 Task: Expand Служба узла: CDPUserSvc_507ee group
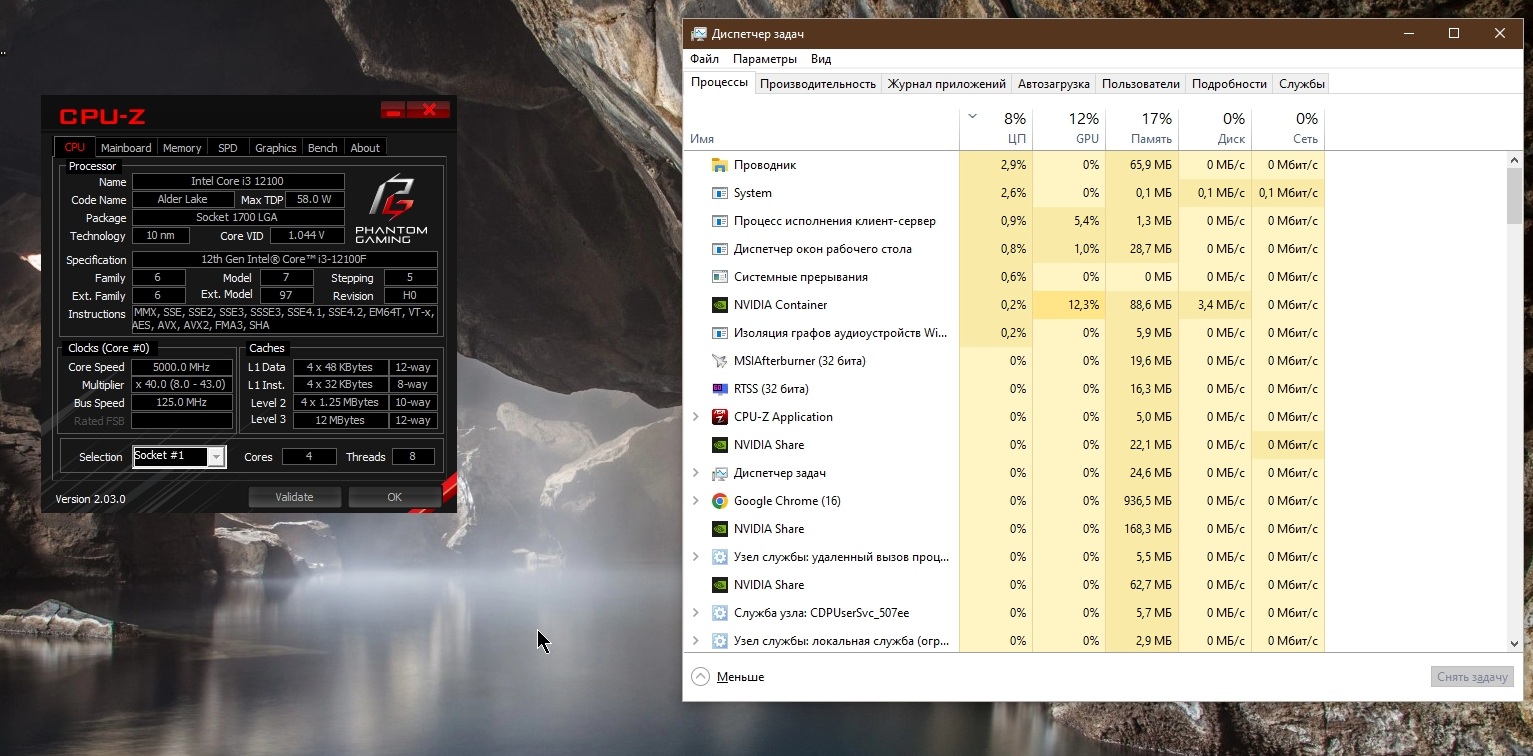(x=696, y=613)
